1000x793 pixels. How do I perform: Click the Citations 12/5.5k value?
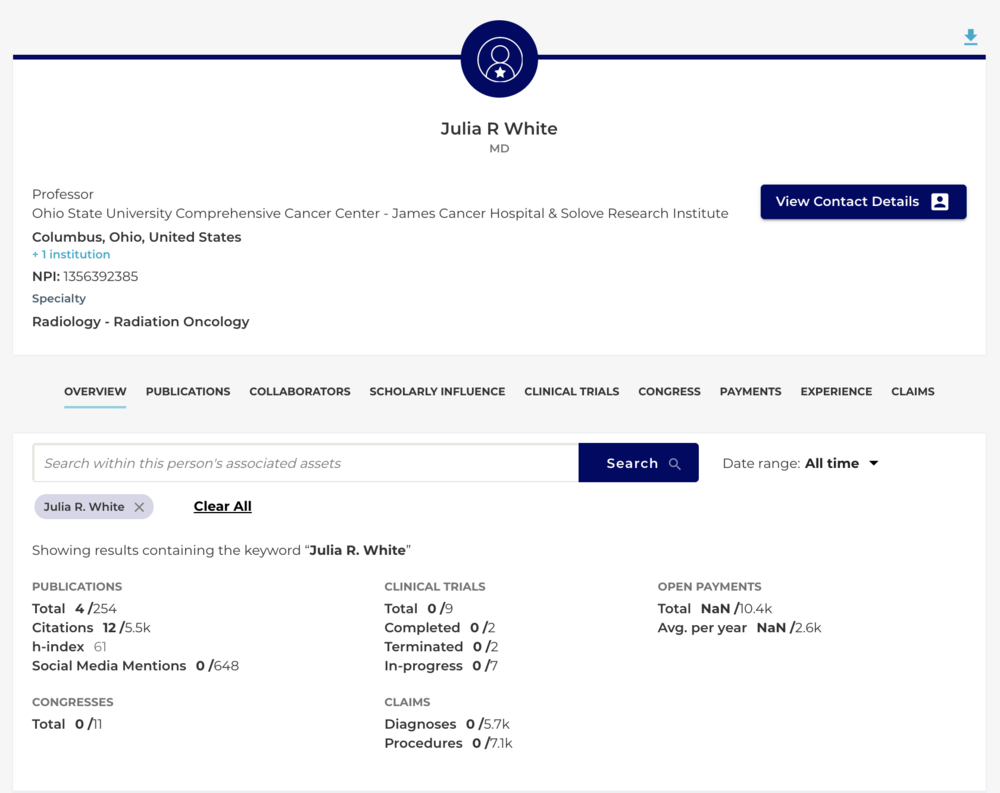coord(126,628)
